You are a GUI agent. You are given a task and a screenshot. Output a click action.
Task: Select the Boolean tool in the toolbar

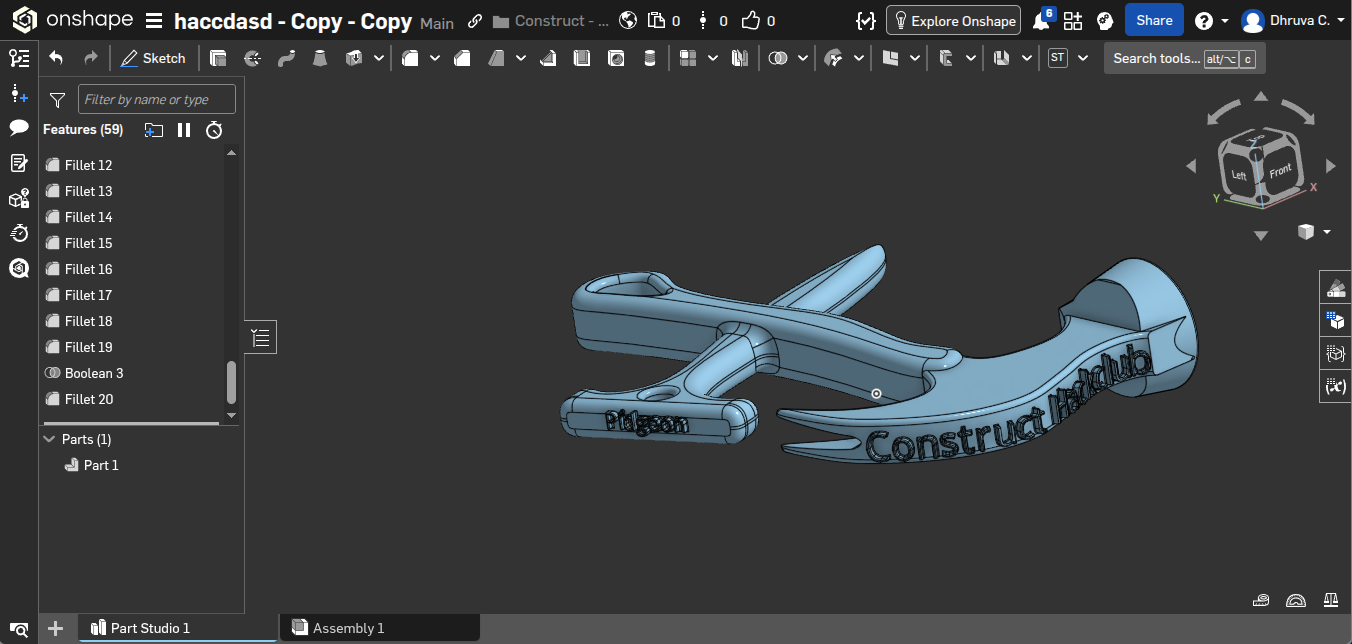[x=778, y=58]
